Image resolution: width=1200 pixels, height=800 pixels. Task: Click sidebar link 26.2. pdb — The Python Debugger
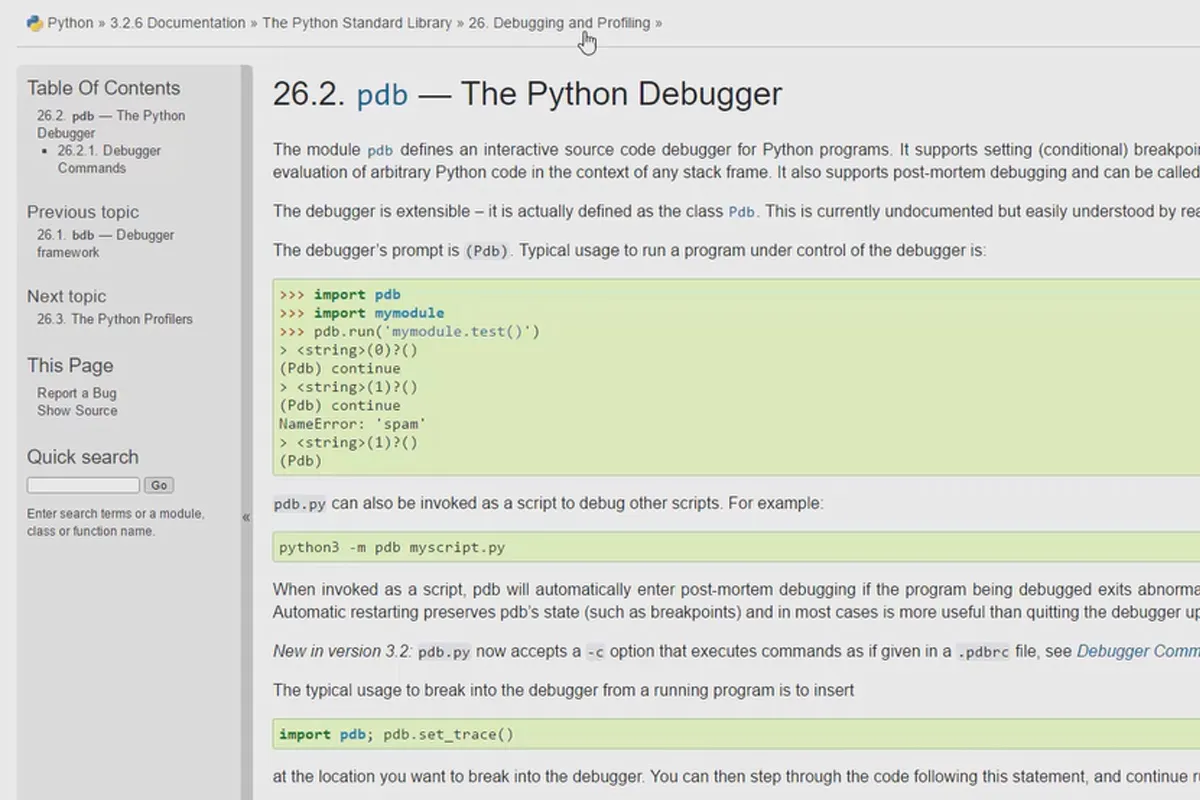point(111,124)
